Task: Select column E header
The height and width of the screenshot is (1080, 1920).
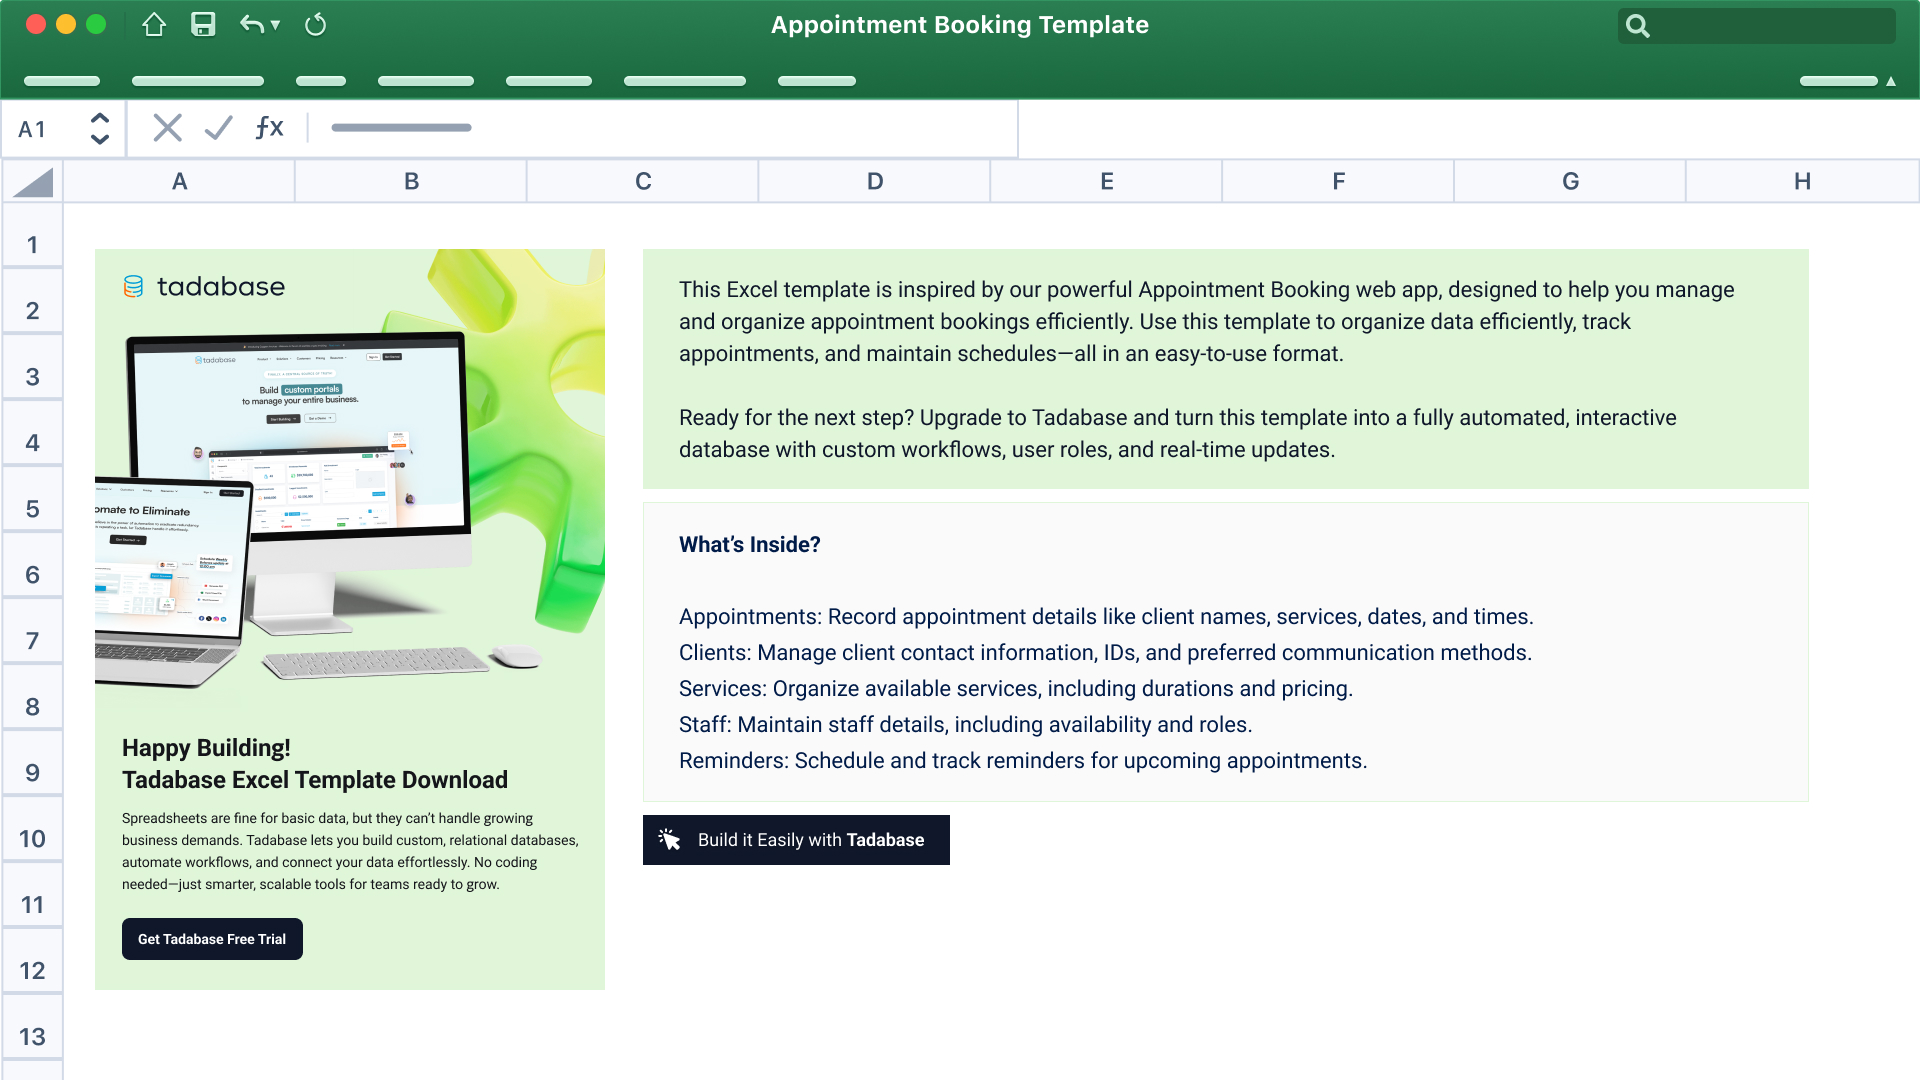Action: click(1107, 181)
